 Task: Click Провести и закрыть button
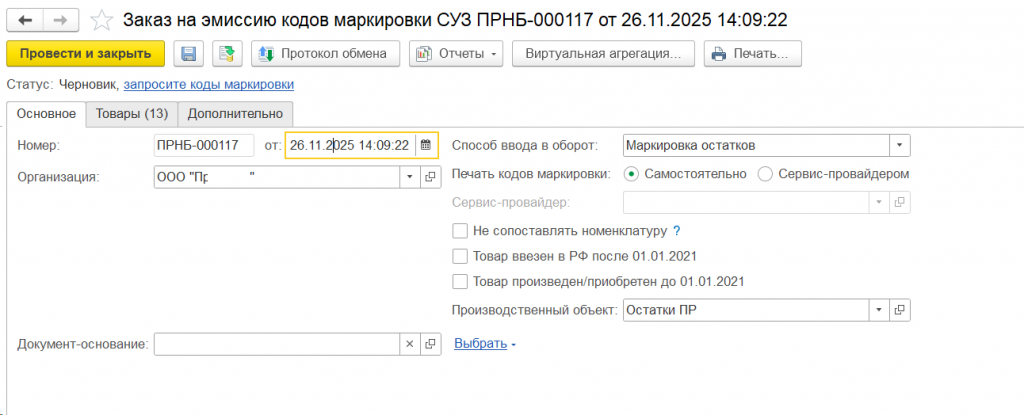(85, 54)
